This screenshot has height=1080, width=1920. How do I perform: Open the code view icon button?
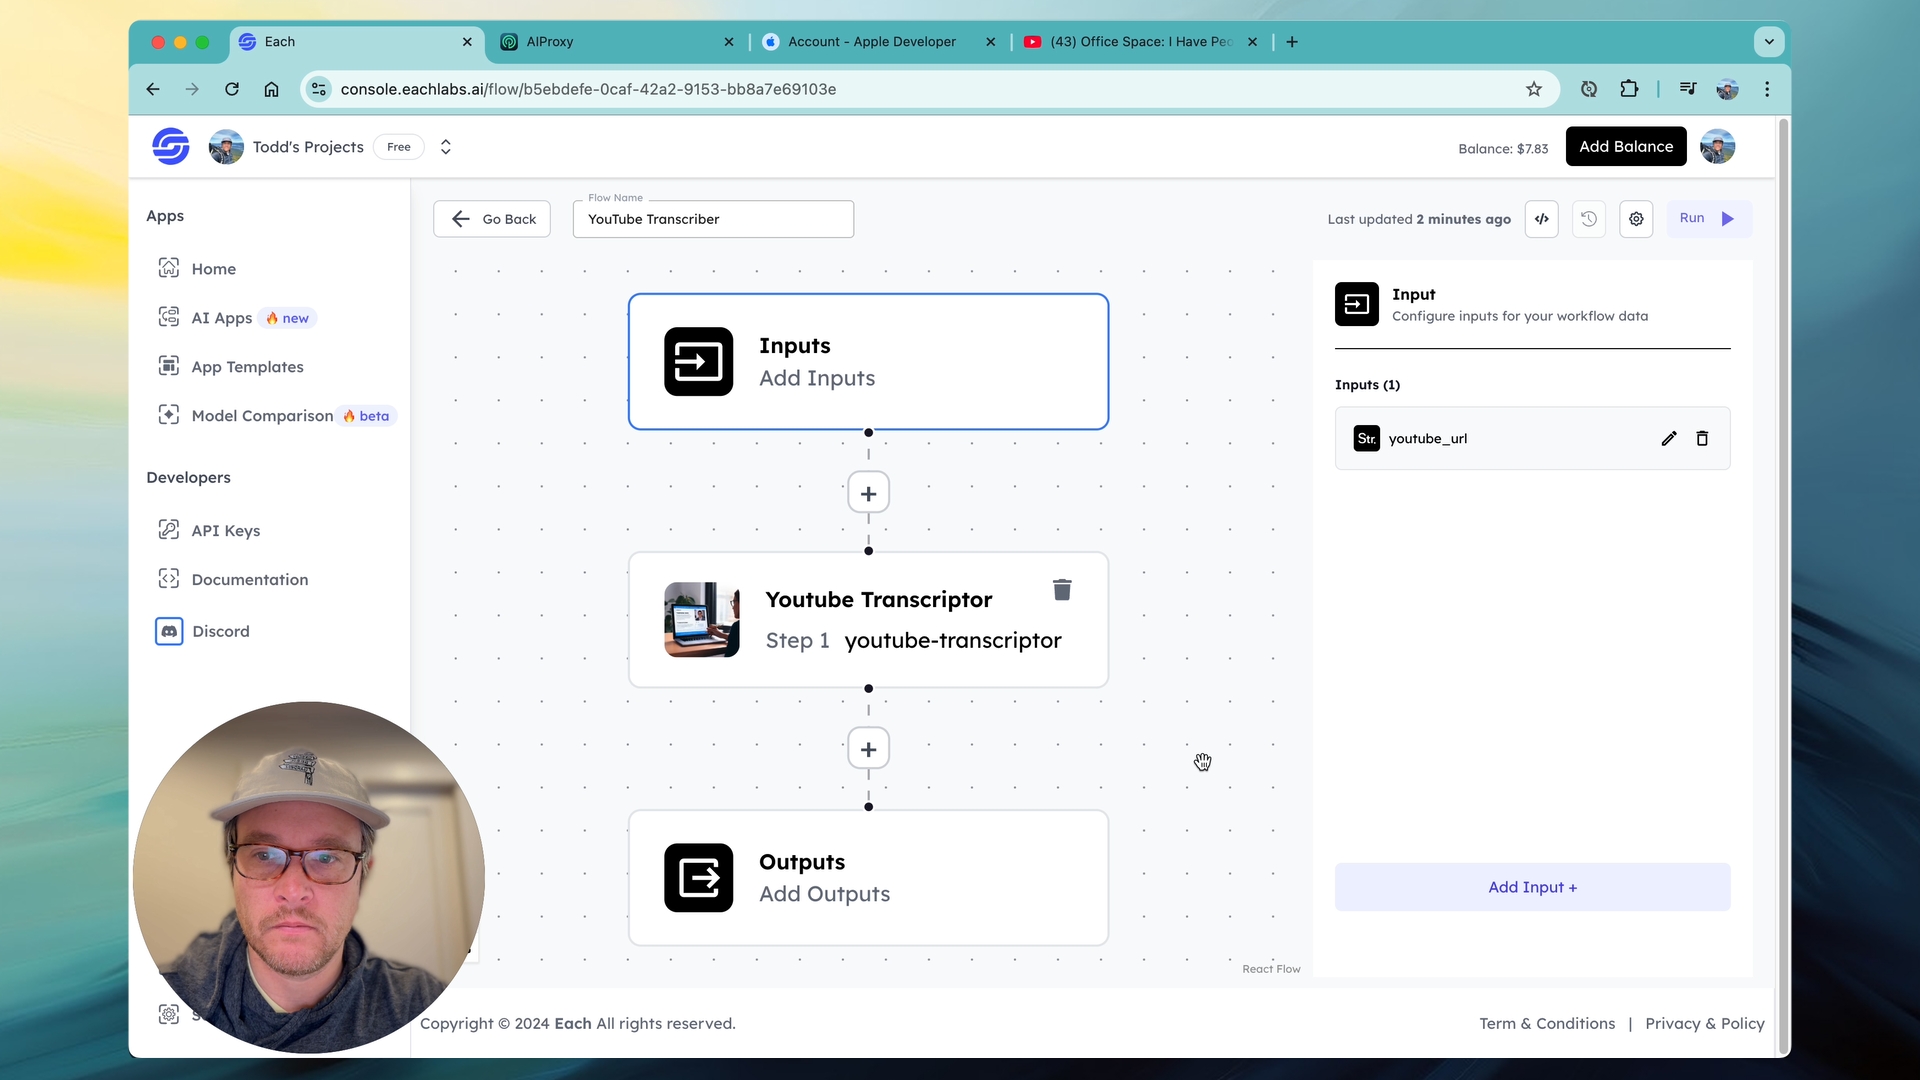pyautogui.click(x=1542, y=219)
